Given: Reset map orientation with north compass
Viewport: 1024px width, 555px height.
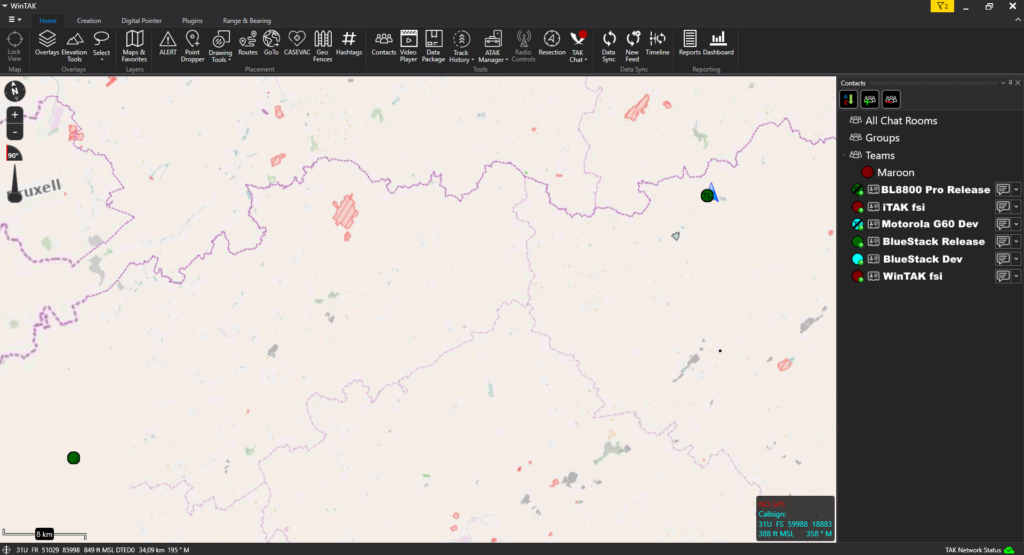Looking at the screenshot, I should pyautogui.click(x=14, y=91).
